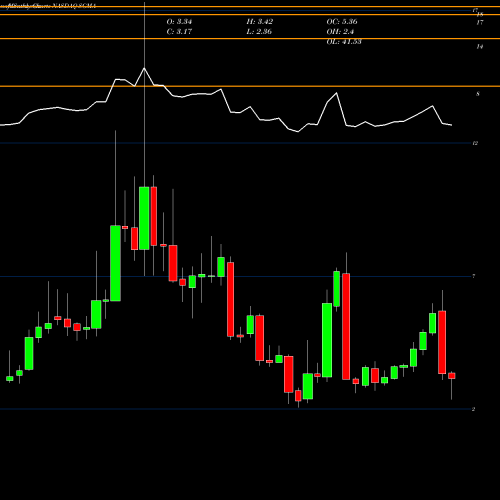Click the last red candlestick on the chart
This screenshot has width=500, height=500.
coord(452,376)
